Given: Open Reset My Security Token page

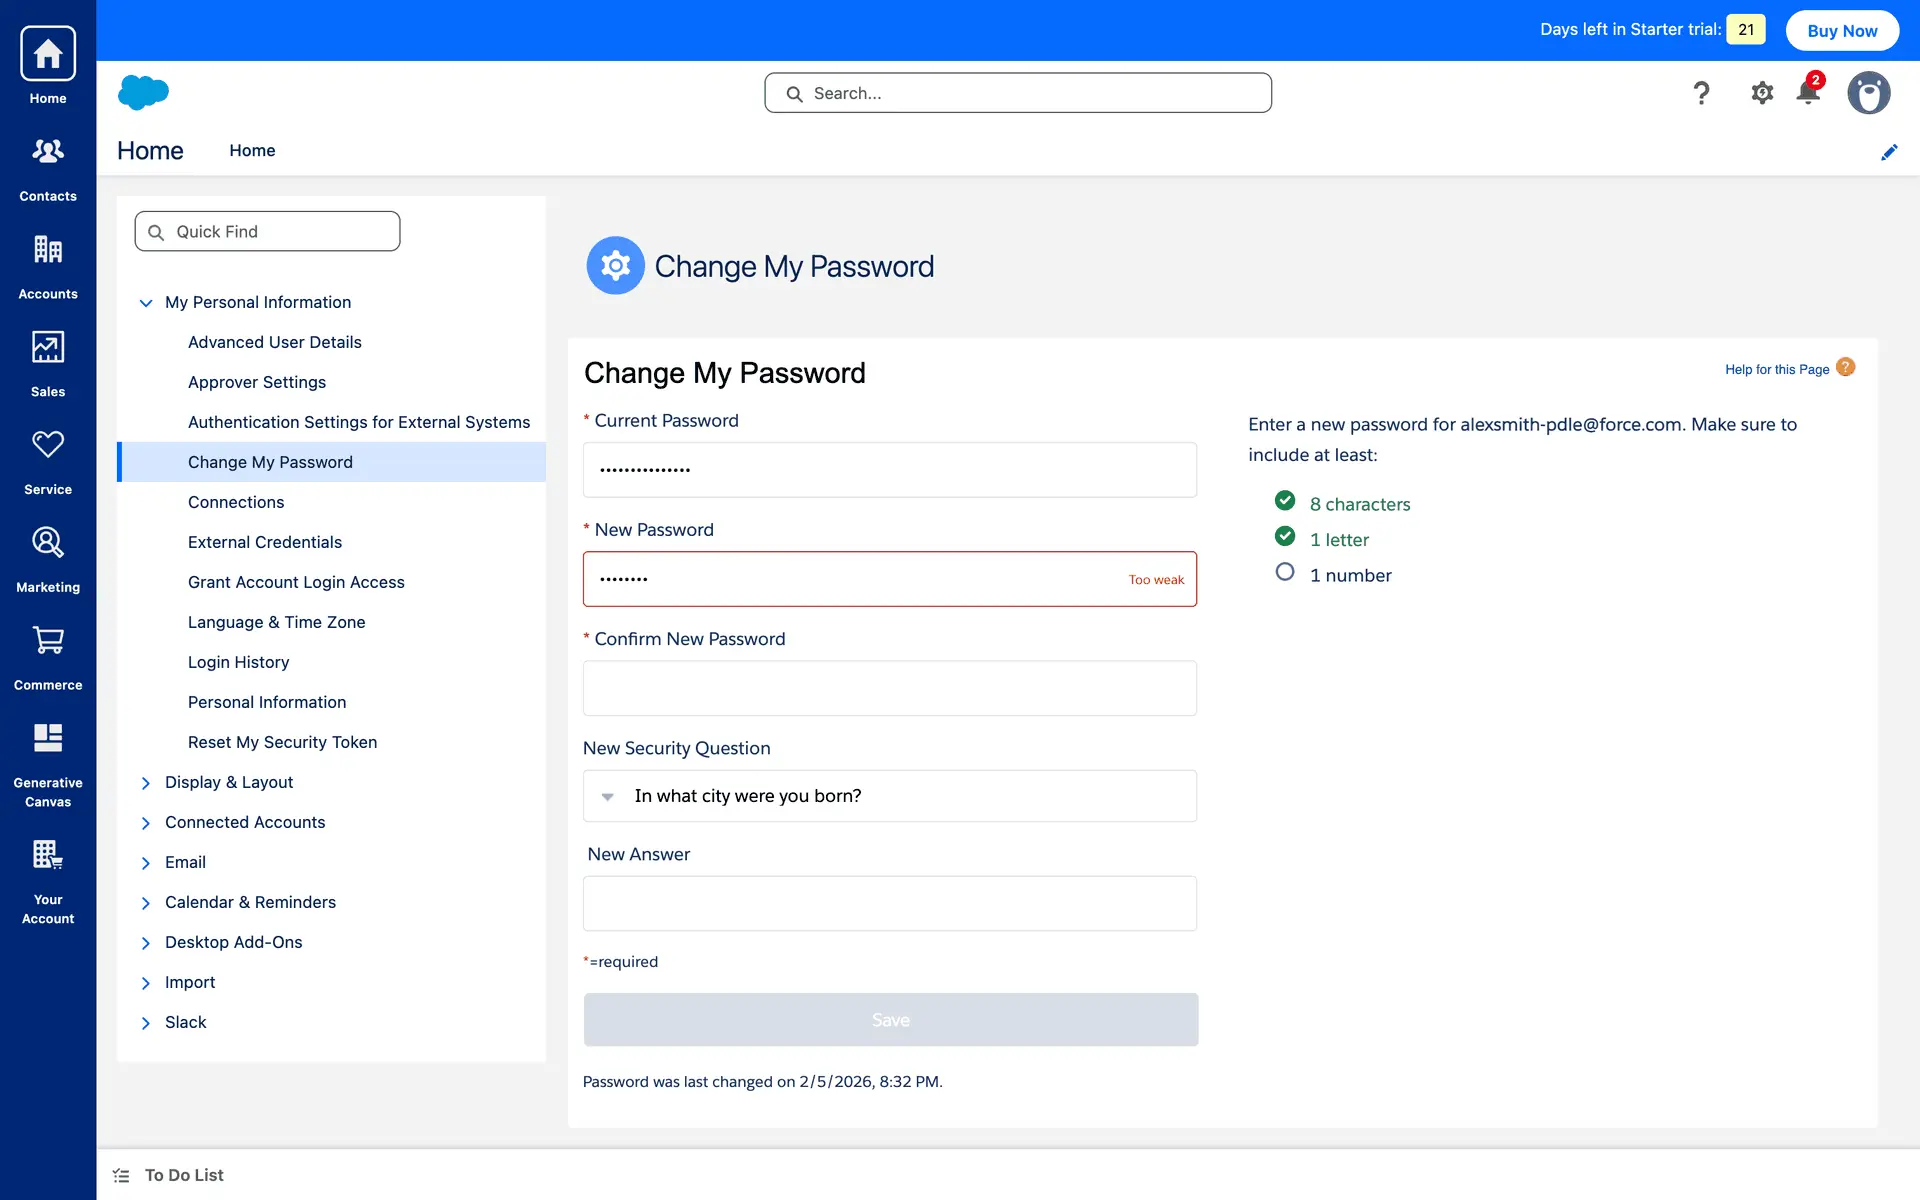Looking at the screenshot, I should pyautogui.click(x=282, y=742).
